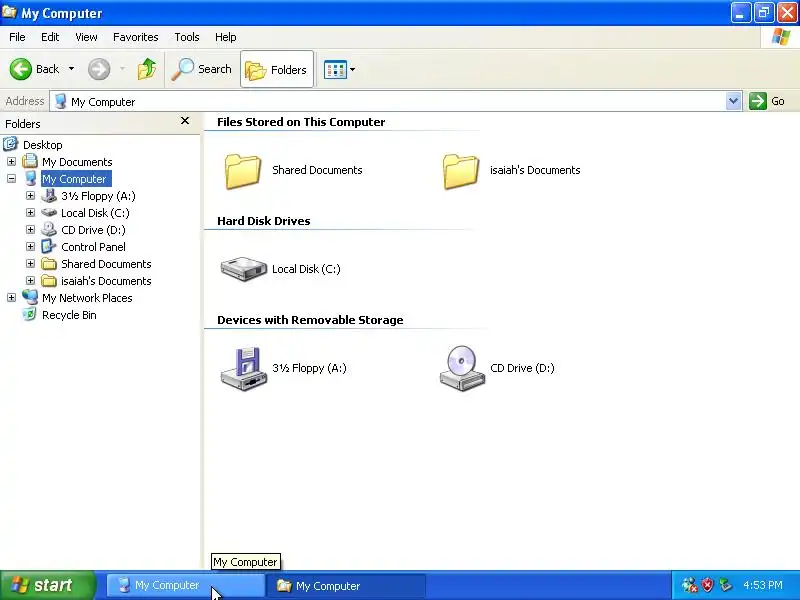
Task: Select the Shared Documents folder icon
Action: click(243, 171)
